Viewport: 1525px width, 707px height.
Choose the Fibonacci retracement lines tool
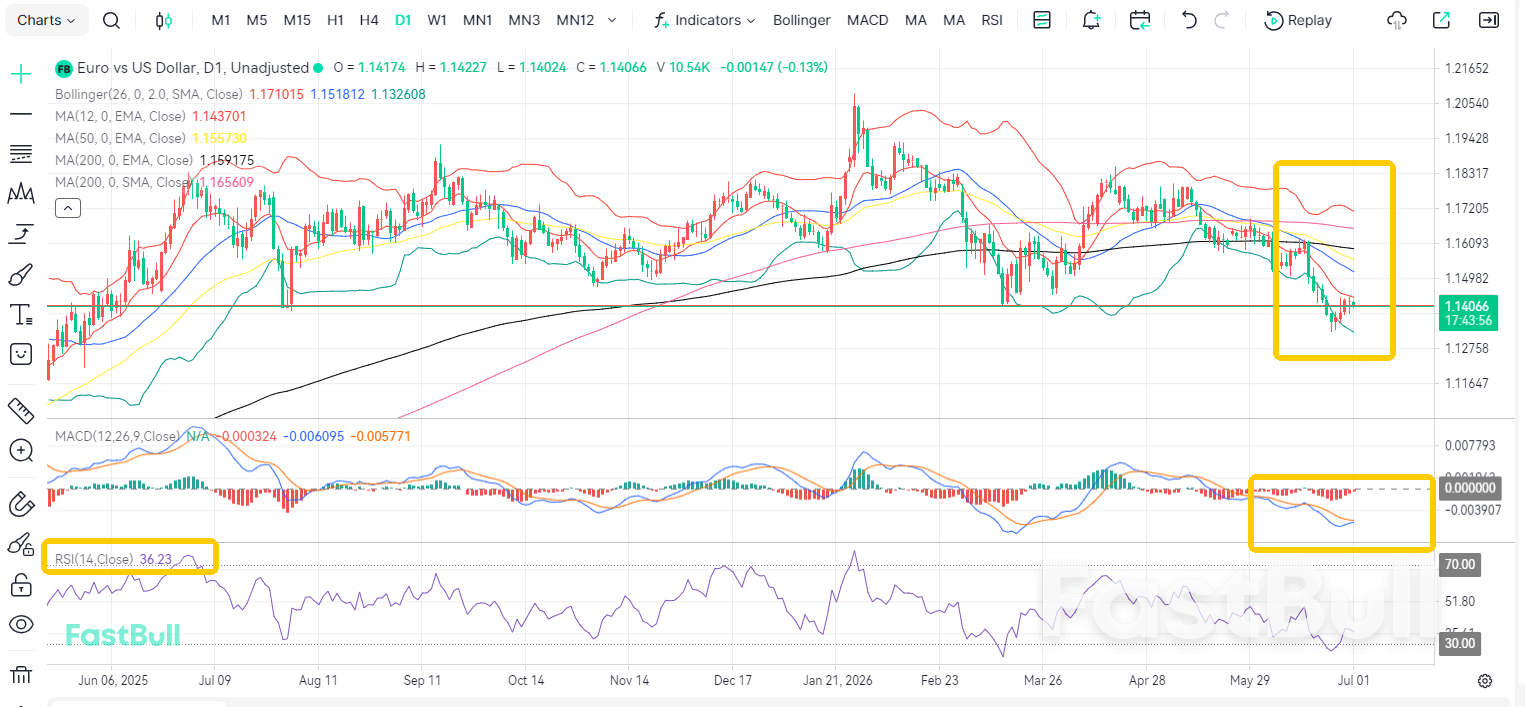[x=21, y=153]
